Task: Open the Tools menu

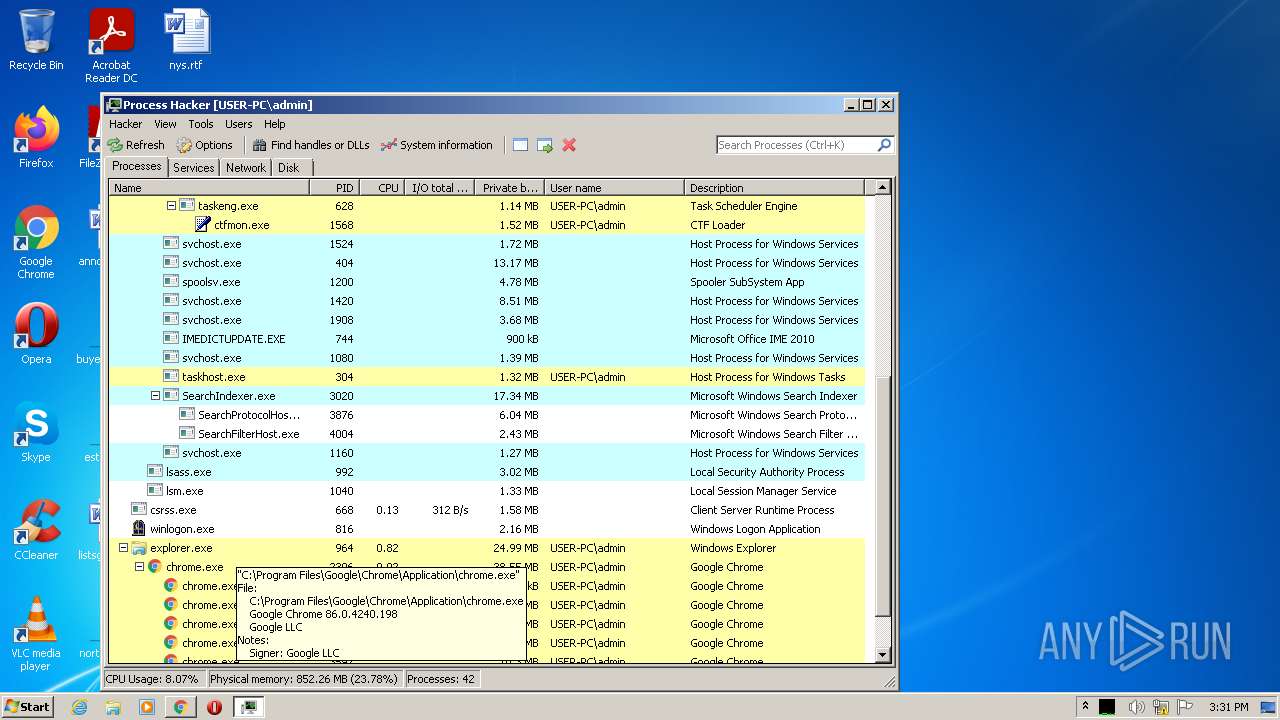Action: click(x=201, y=124)
